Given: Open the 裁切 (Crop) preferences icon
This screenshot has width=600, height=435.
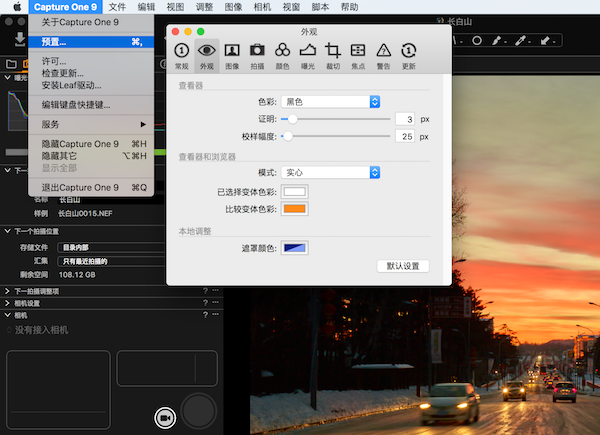Looking at the screenshot, I should click(333, 54).
